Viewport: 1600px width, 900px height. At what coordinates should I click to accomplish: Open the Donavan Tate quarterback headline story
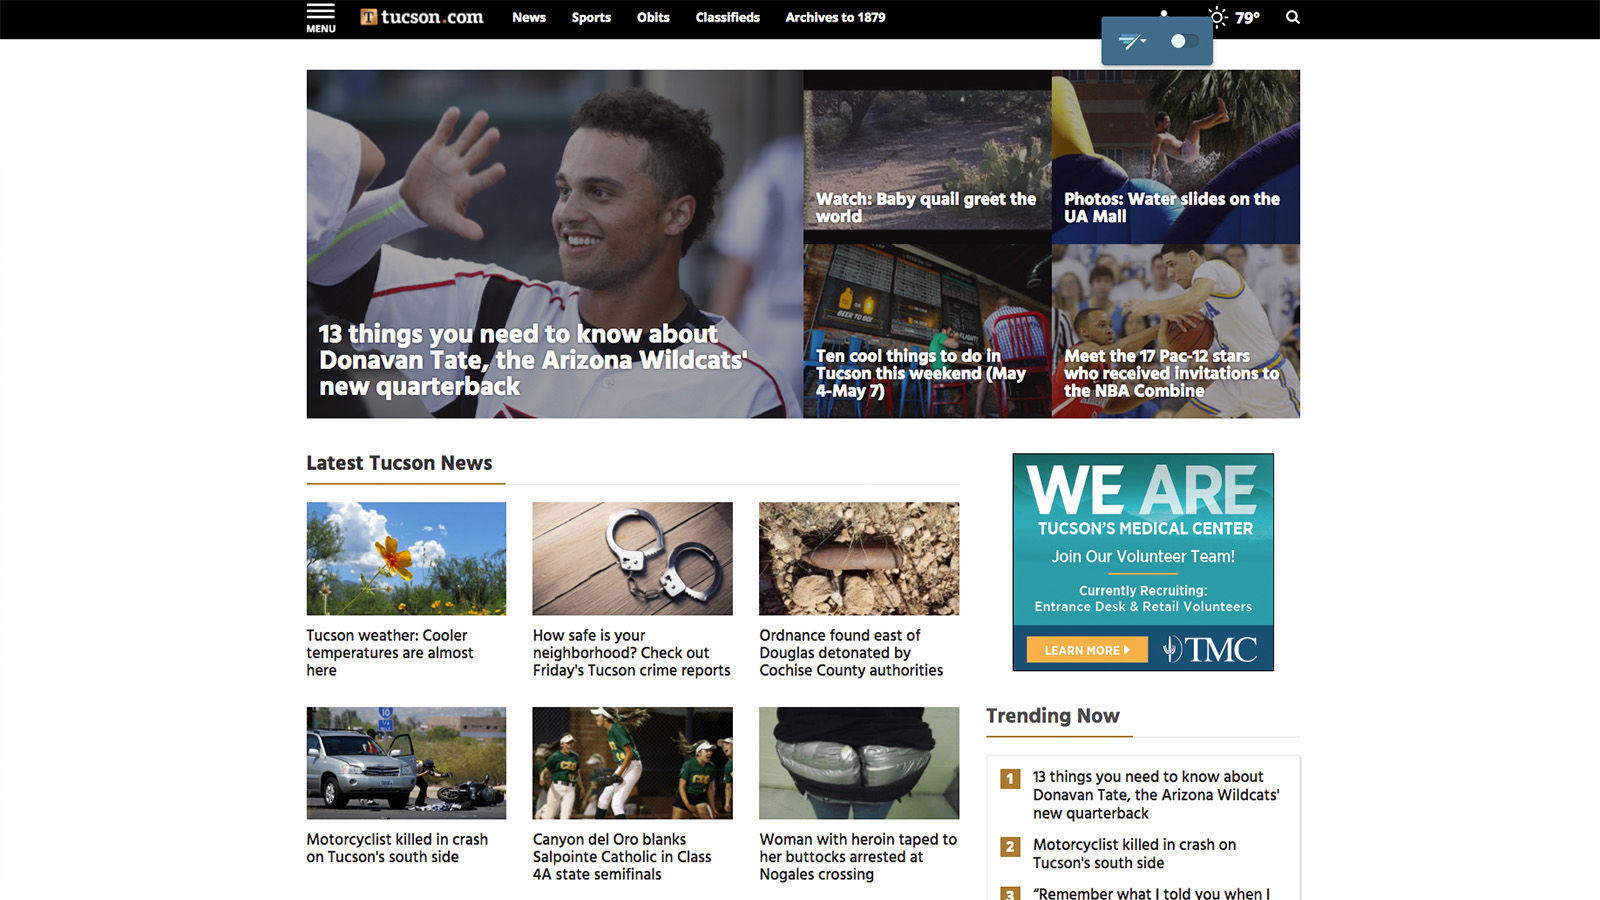coord(532,360)
